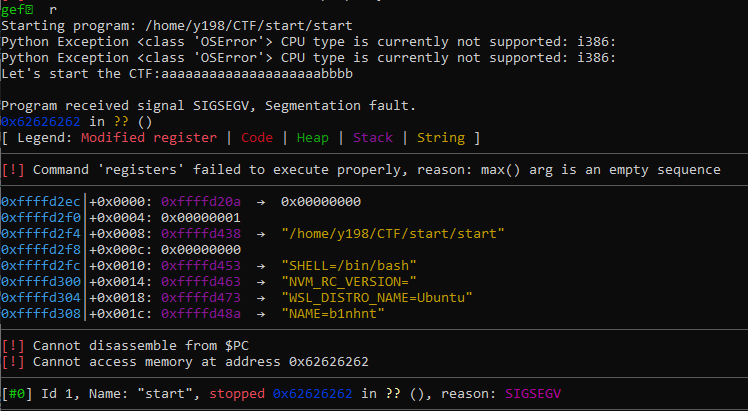This screenshot has width=748, height=411.
Task: Click value 0x00000001 at offset +0x0004
Action: pos(201,218)
